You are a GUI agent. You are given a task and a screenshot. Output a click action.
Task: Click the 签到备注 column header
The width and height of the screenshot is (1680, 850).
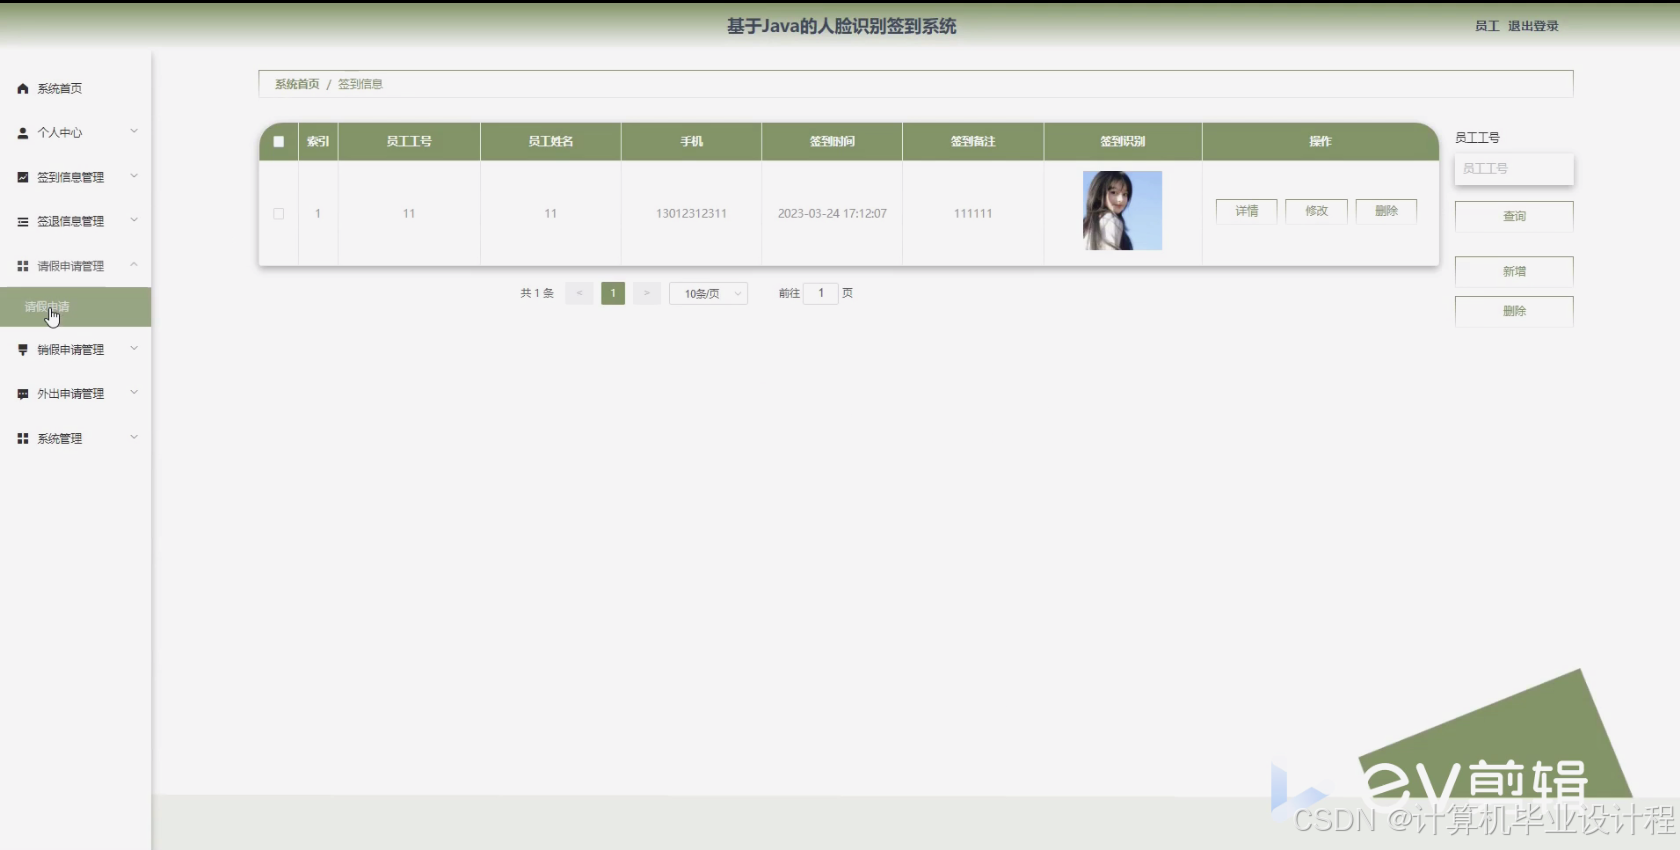pyautogui.click(x=973, y=142)
